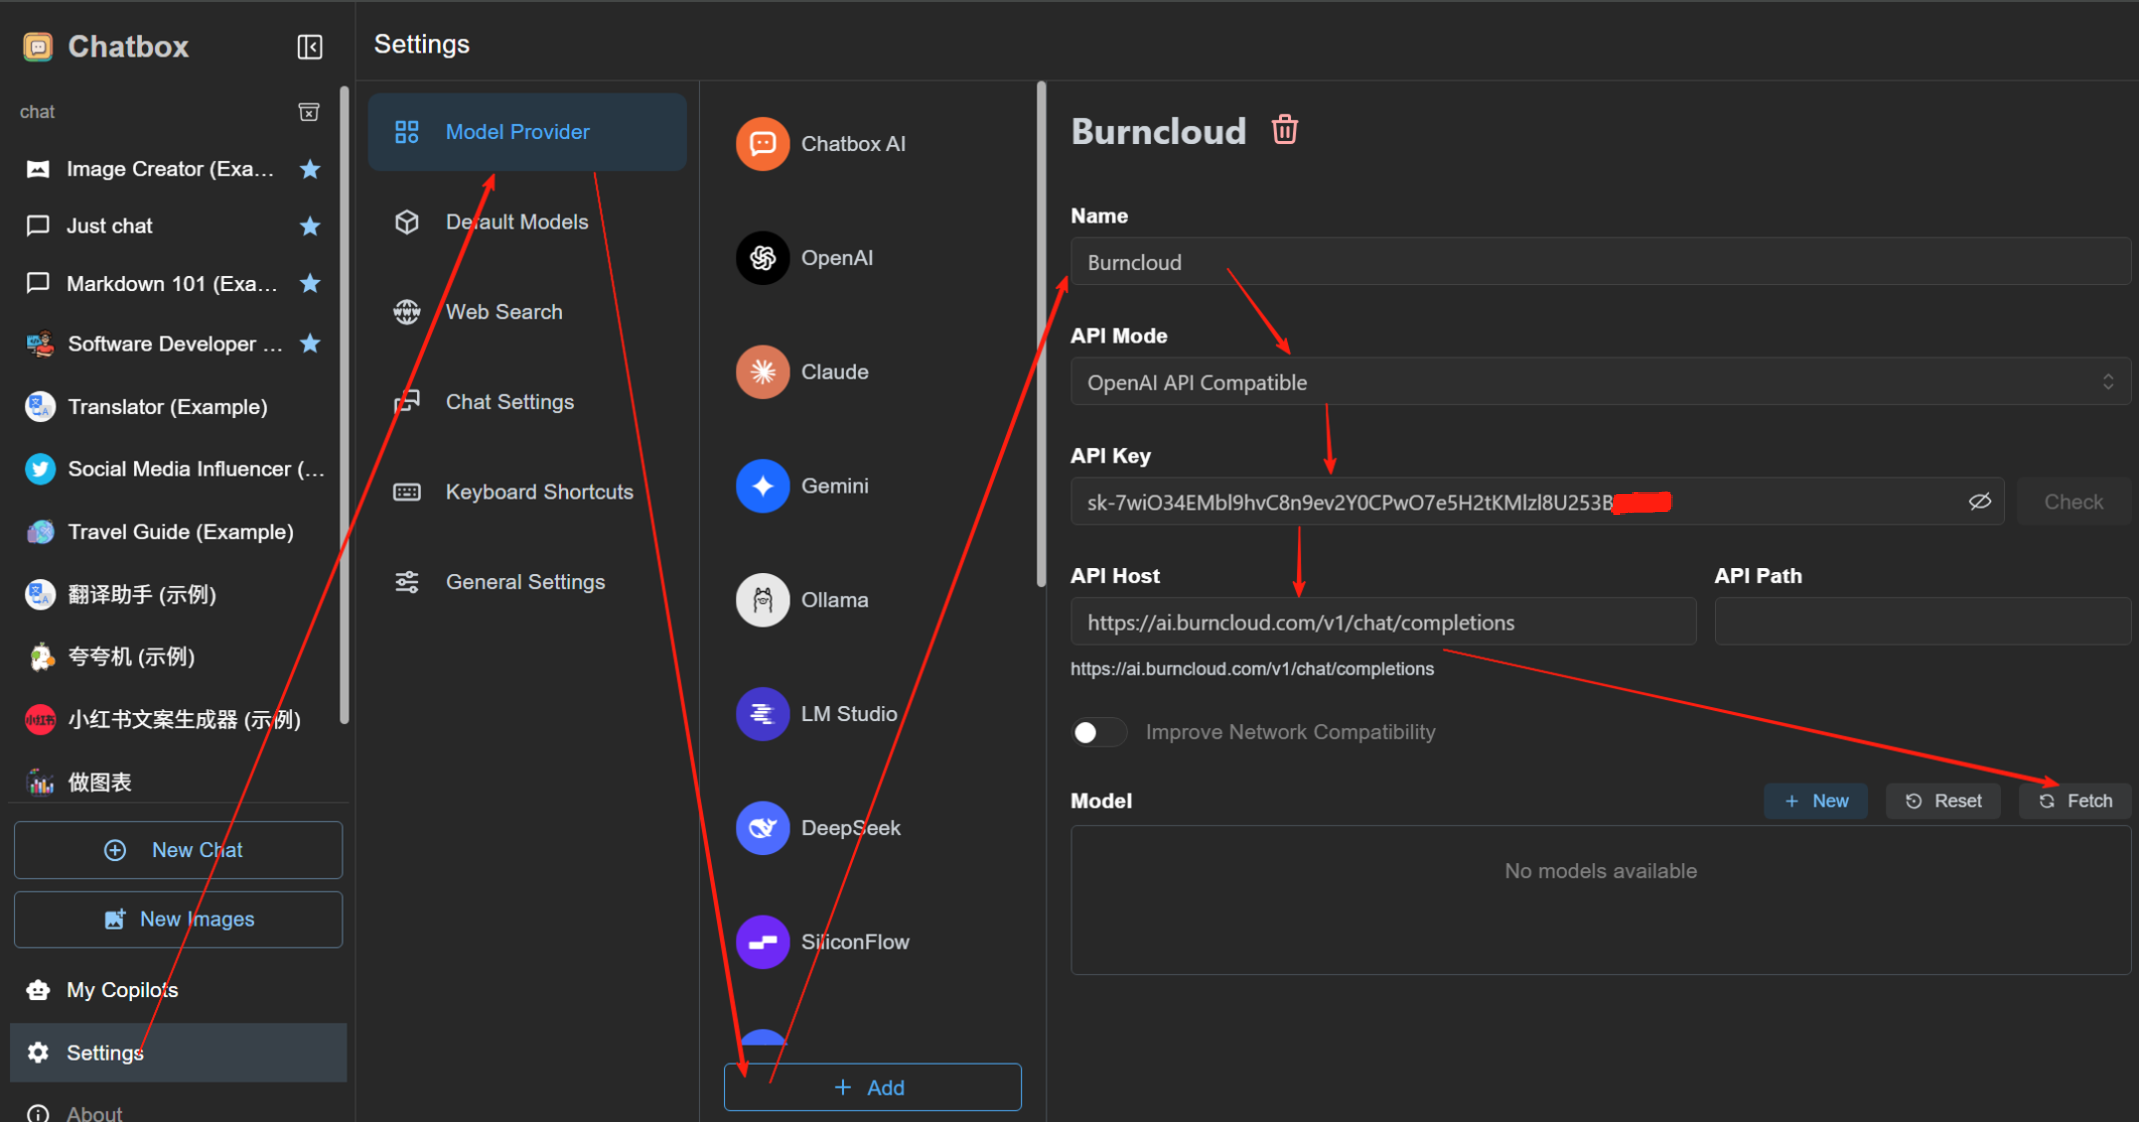This screenshot has width=2139, height=1122.
Task: Open the API Mode dropdown
Action: (1600, 382)
